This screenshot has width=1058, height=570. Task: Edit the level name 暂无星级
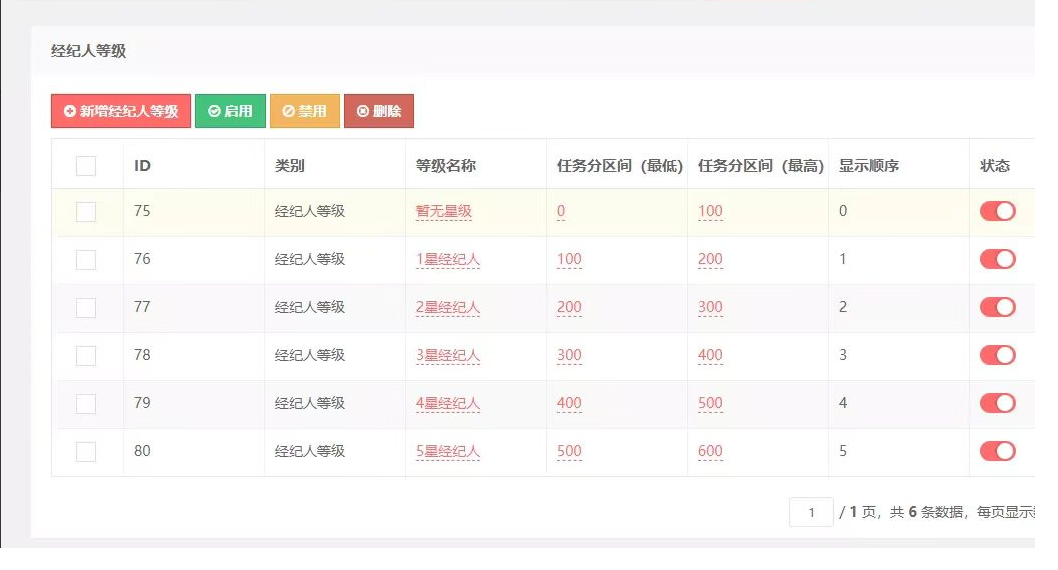pyautogui.click(x=443, y=211)
